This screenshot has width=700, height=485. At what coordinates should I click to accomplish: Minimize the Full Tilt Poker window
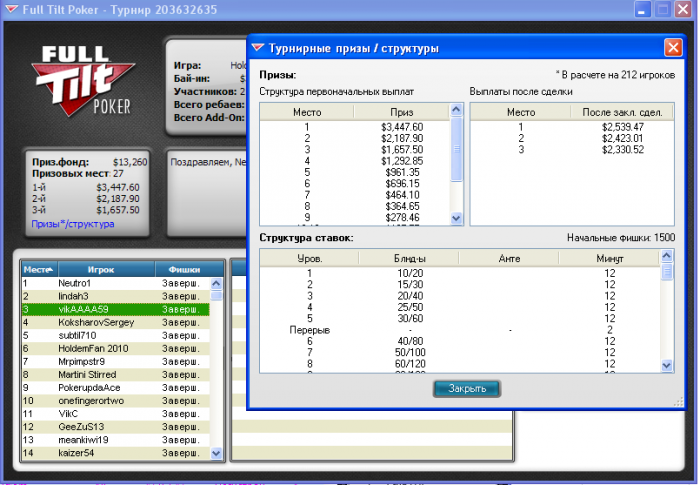(642, 9)
